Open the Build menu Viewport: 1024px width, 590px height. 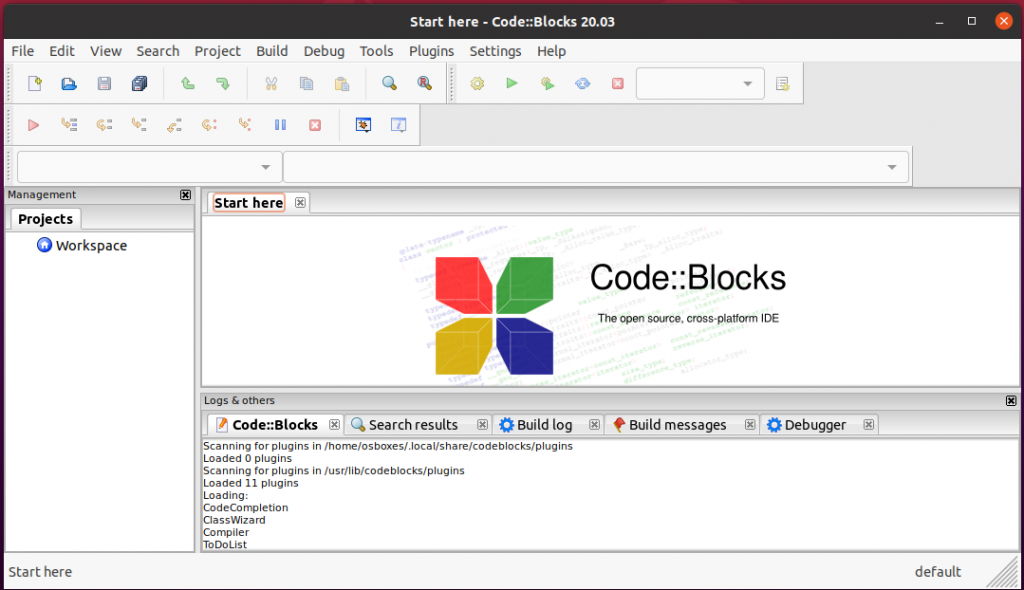(x=272, y=51)
